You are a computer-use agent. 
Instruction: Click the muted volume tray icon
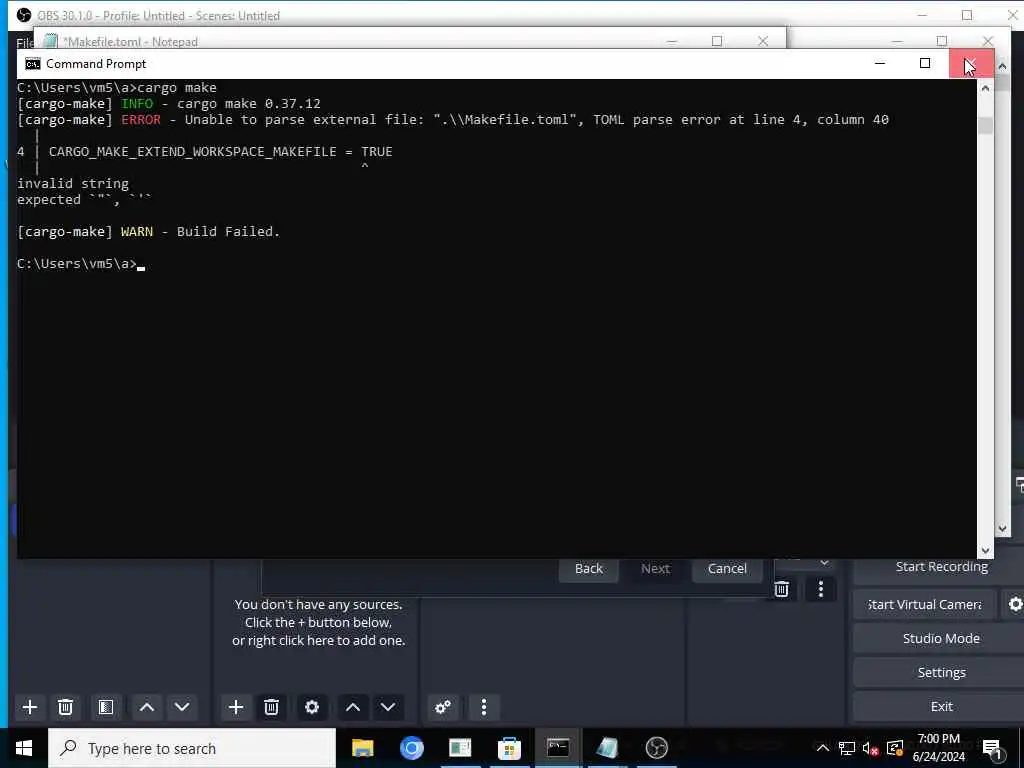871,748
